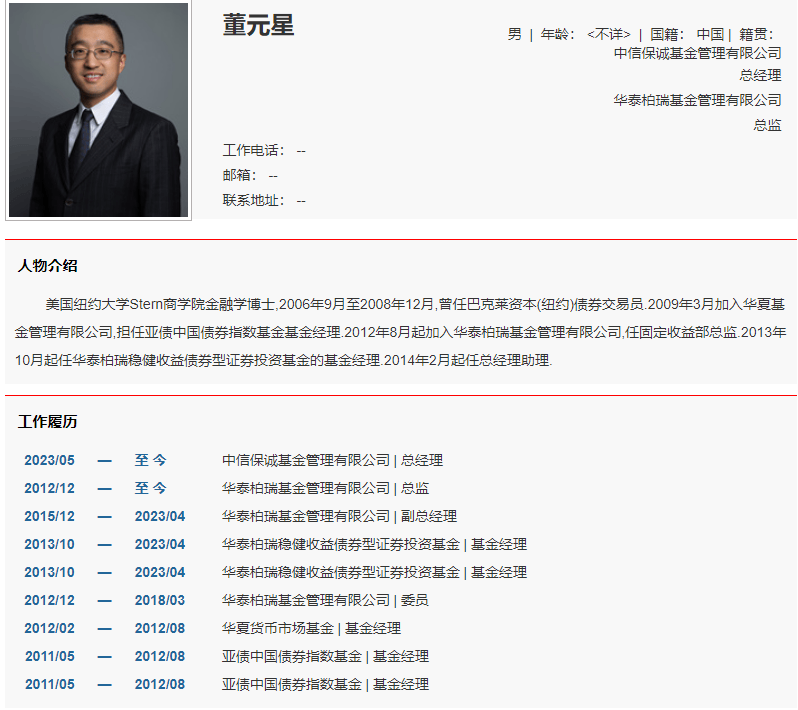This screenshot has width=798, height=710.
Task: Click the biography paragraph under 人物介绍
Action: point(400,331)
